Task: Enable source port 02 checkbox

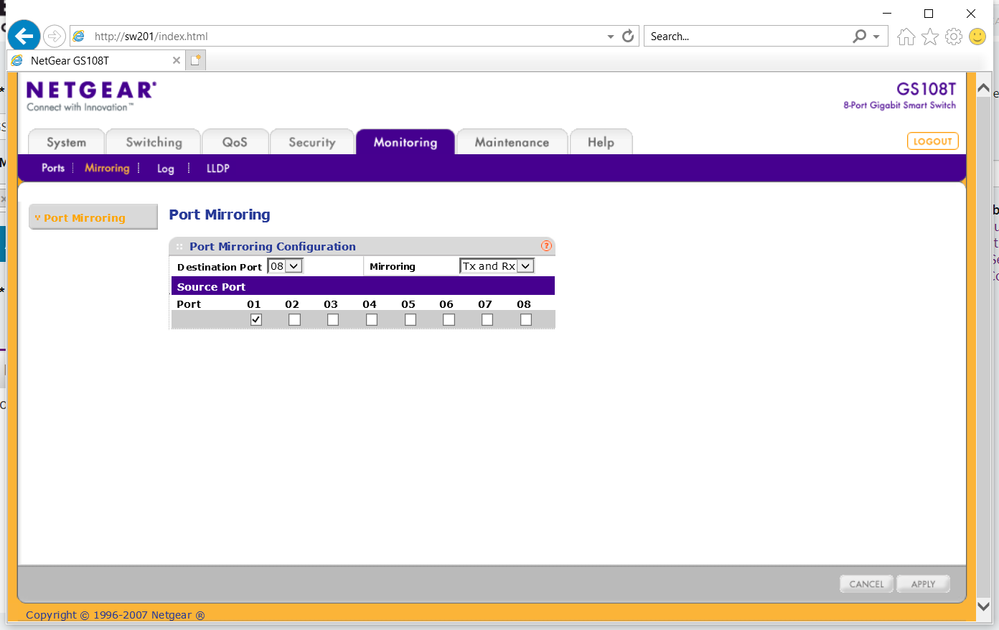Action: [294, 320]
